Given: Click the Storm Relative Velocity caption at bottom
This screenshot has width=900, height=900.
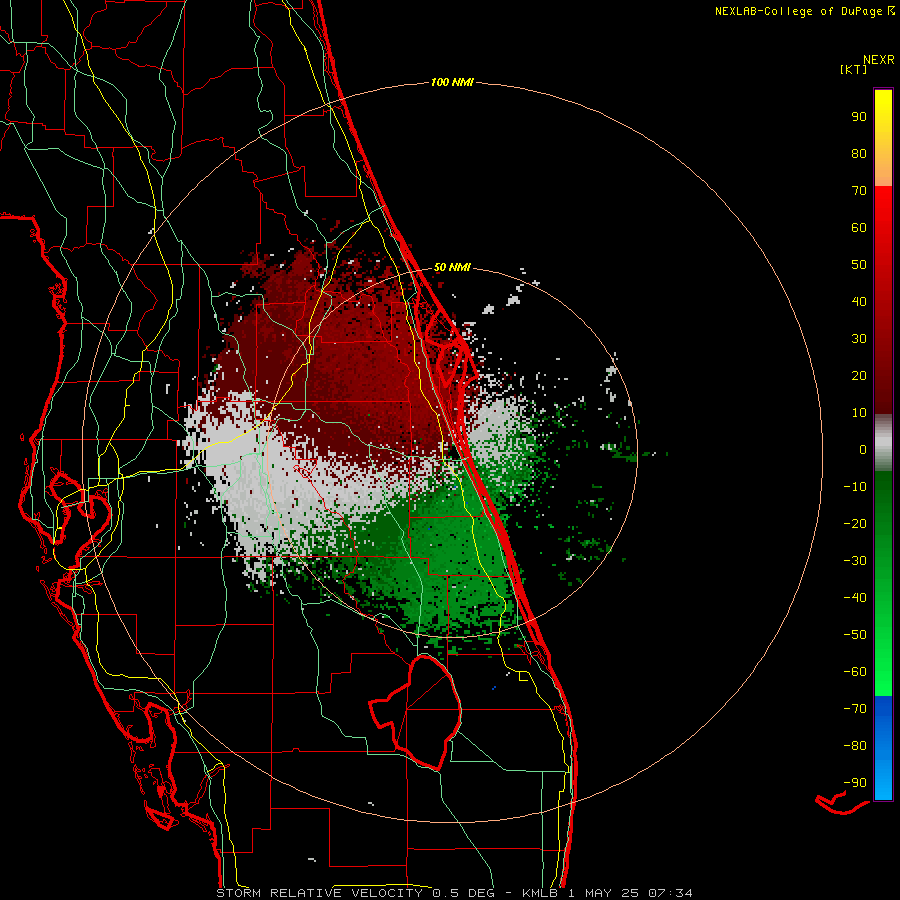Looking at the screenshot, I should (x=454, y=893).
